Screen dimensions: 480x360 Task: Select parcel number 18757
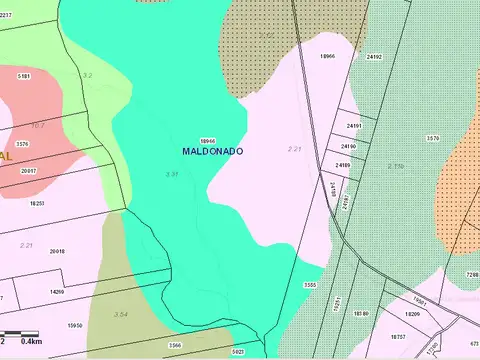coord(398,337)
